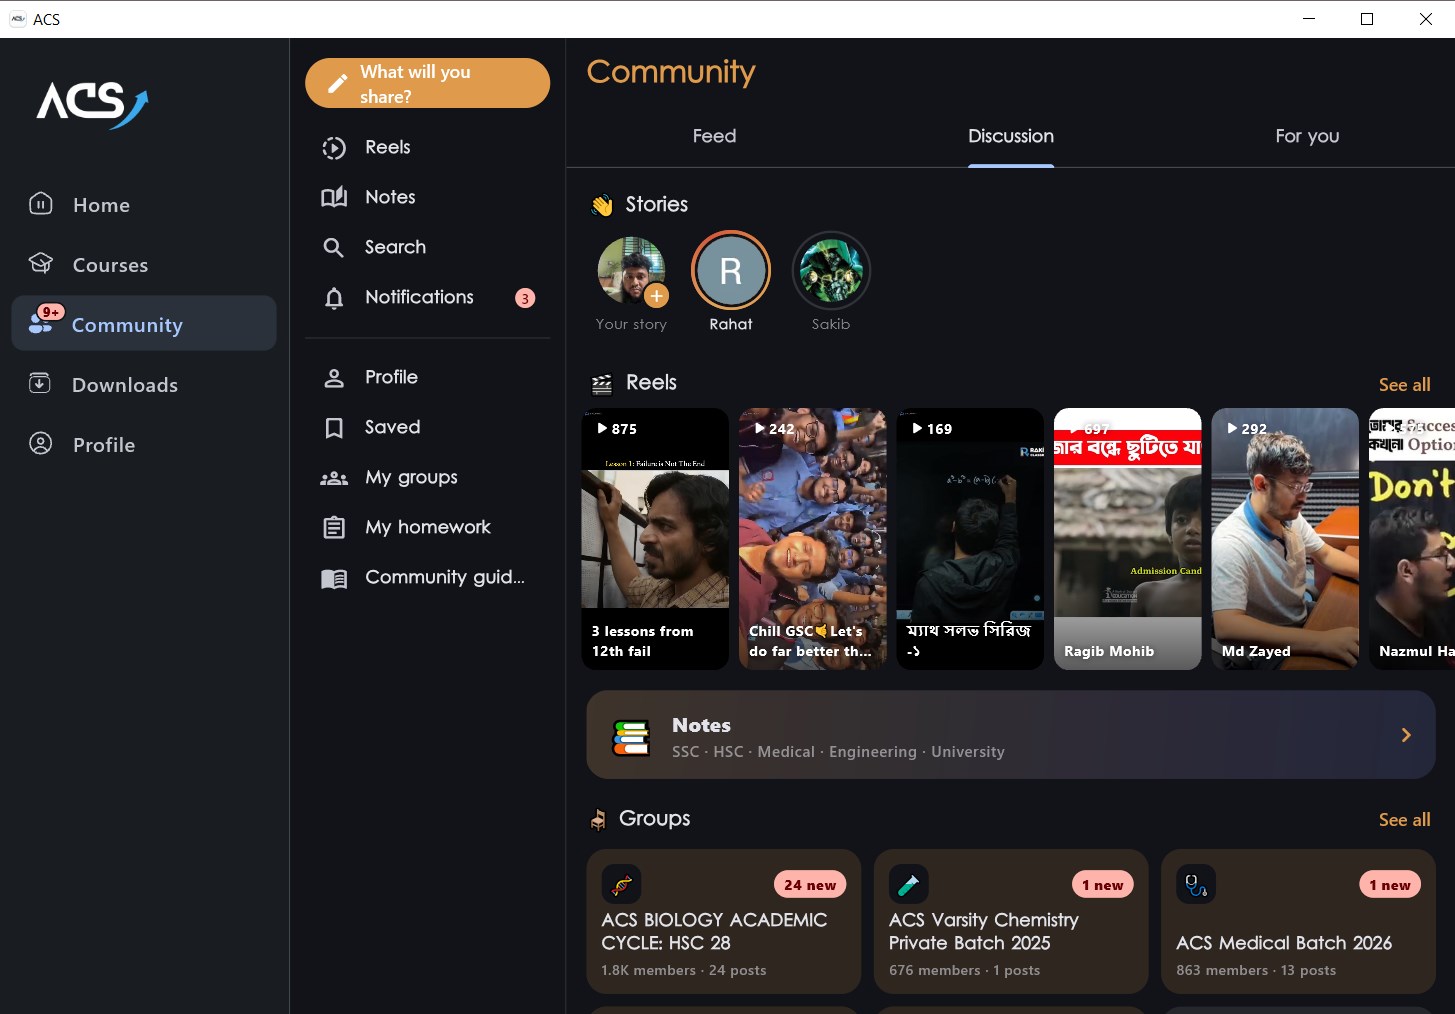Switch to the Feed tab
This screenshot has width=1455, height=1014.
point(714,136)
